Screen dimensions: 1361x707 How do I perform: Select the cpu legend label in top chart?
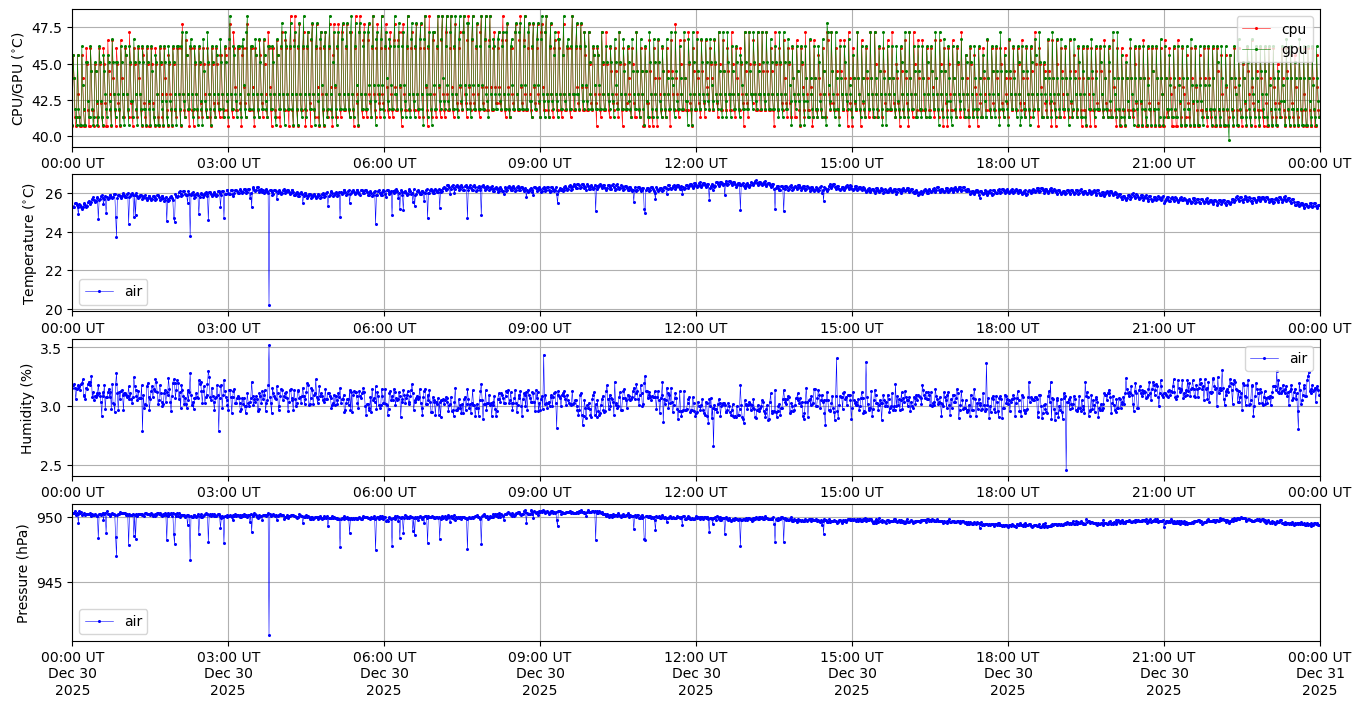[1293, 29]
